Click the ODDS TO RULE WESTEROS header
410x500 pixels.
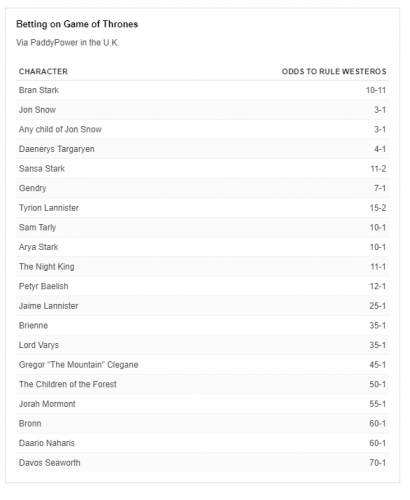pos(334,71)
